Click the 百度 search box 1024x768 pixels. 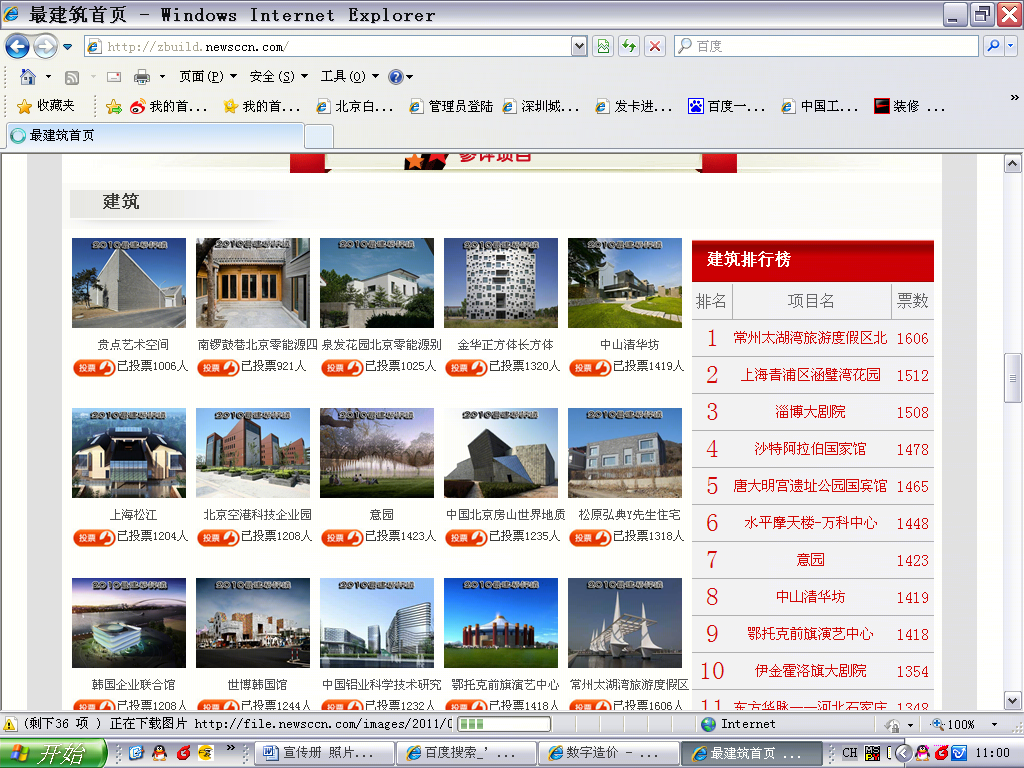click(x=826, y=46)
